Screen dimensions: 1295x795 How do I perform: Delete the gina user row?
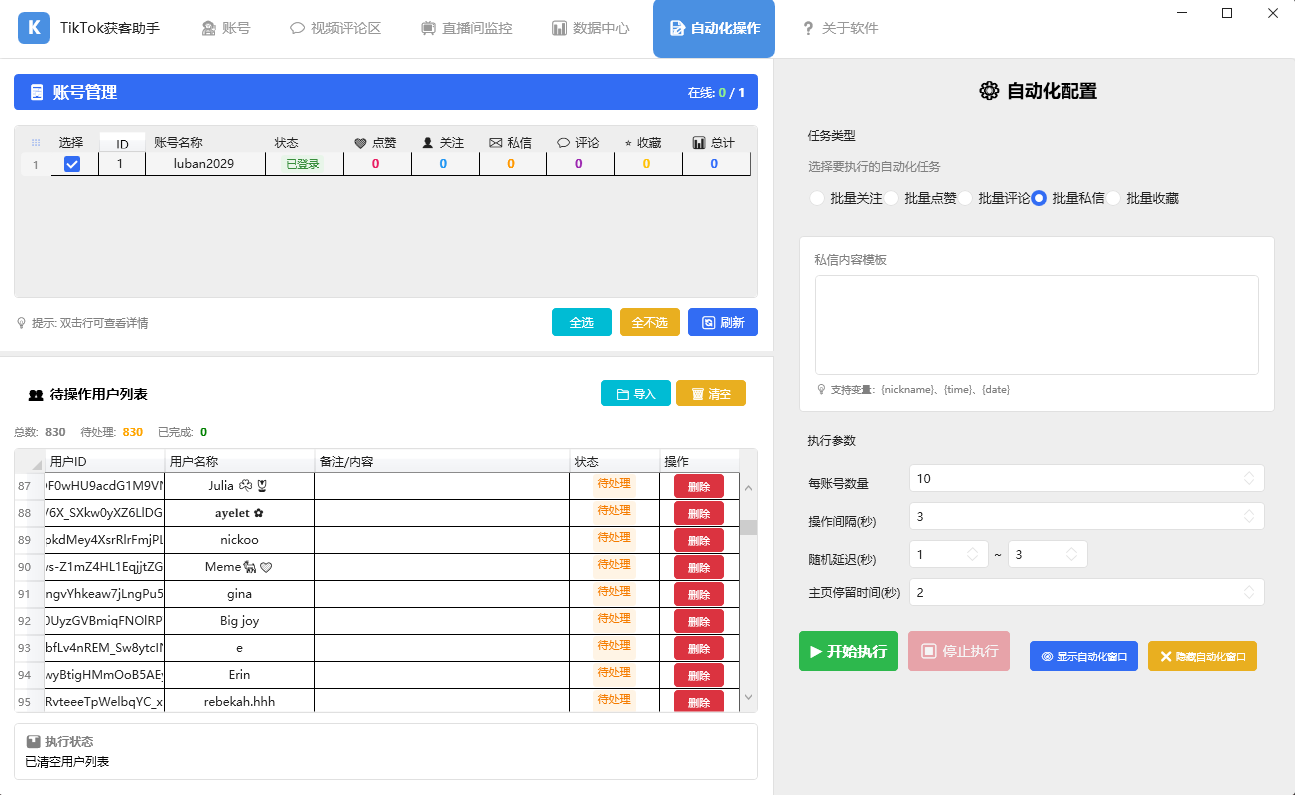pyautogui.click(x=699, y=594)
